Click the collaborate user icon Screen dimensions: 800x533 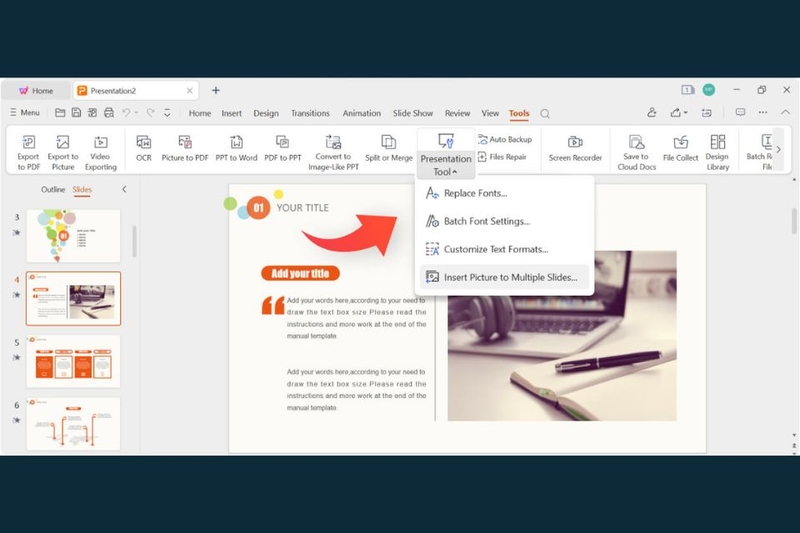[652, 113]
